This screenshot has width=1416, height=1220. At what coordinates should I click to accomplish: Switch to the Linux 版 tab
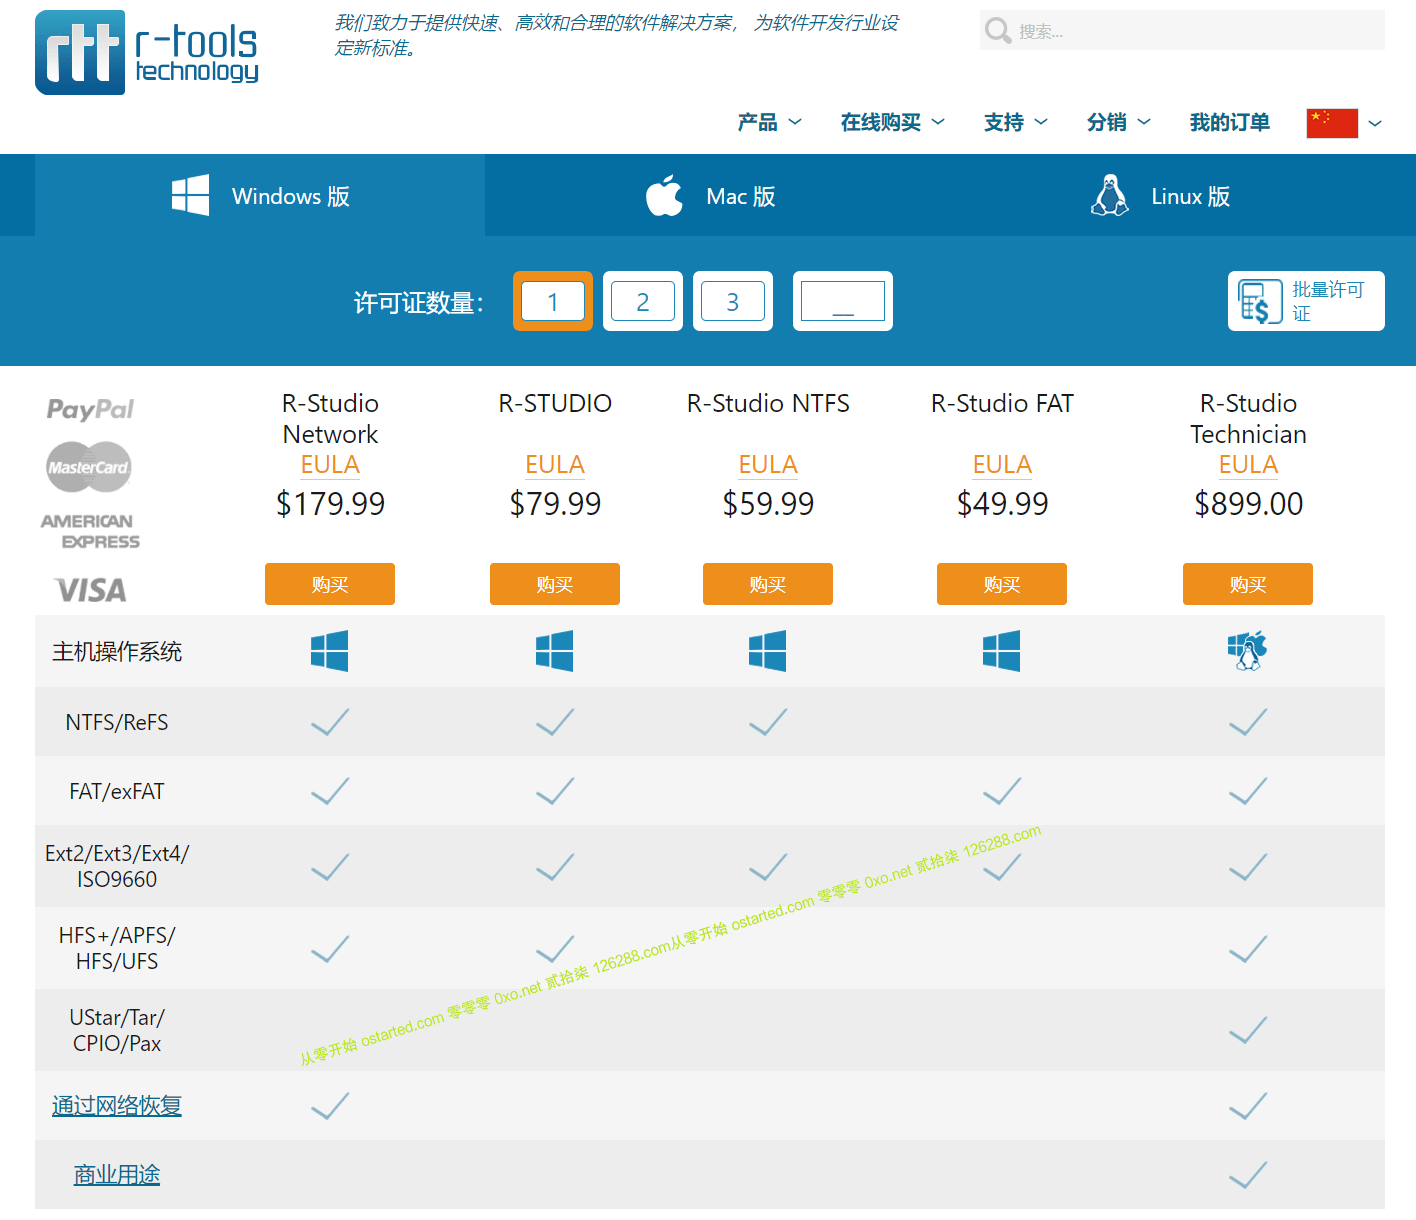pos(1160,195)
